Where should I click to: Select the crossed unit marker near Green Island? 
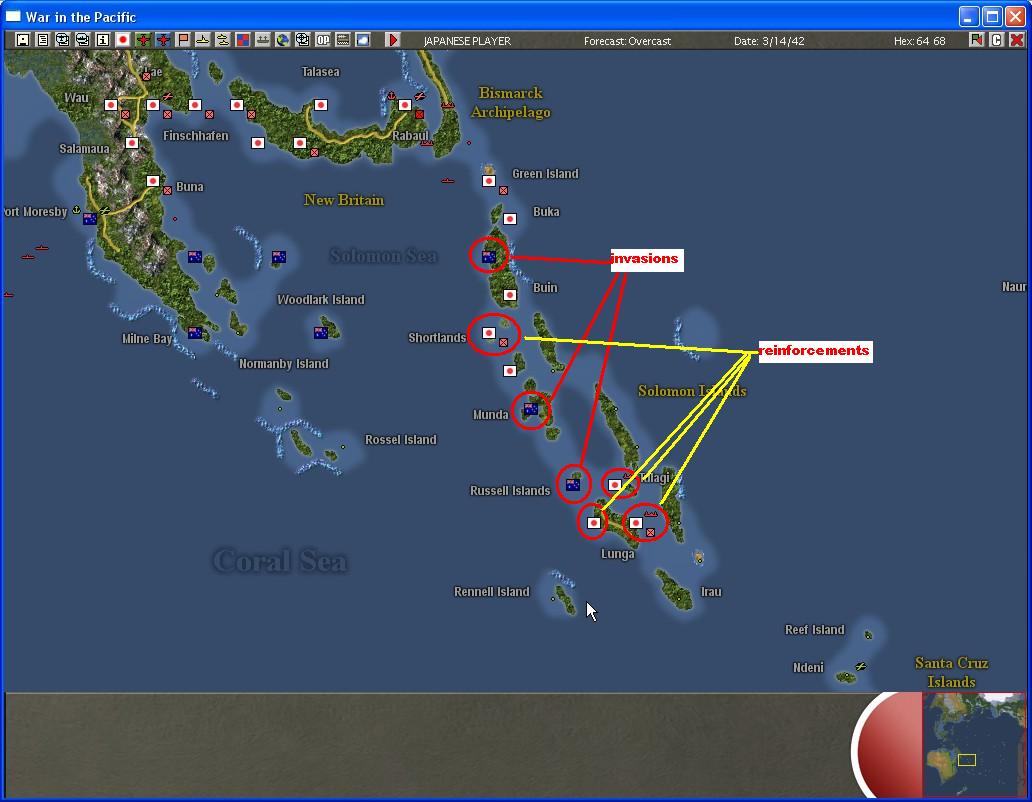pos(503,190)
